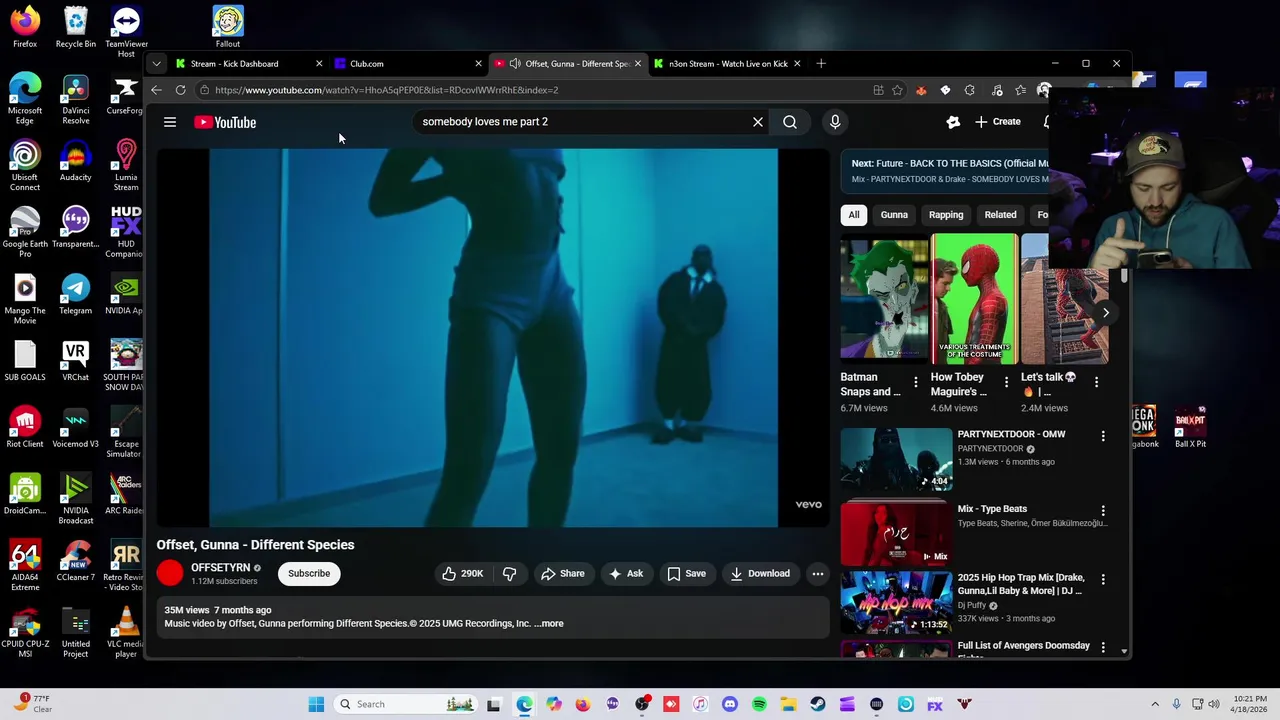Open options for 2025 Hip Hop Trap Mix
The width and height of the screenshot is (1280, 720).
(1103, 579)
